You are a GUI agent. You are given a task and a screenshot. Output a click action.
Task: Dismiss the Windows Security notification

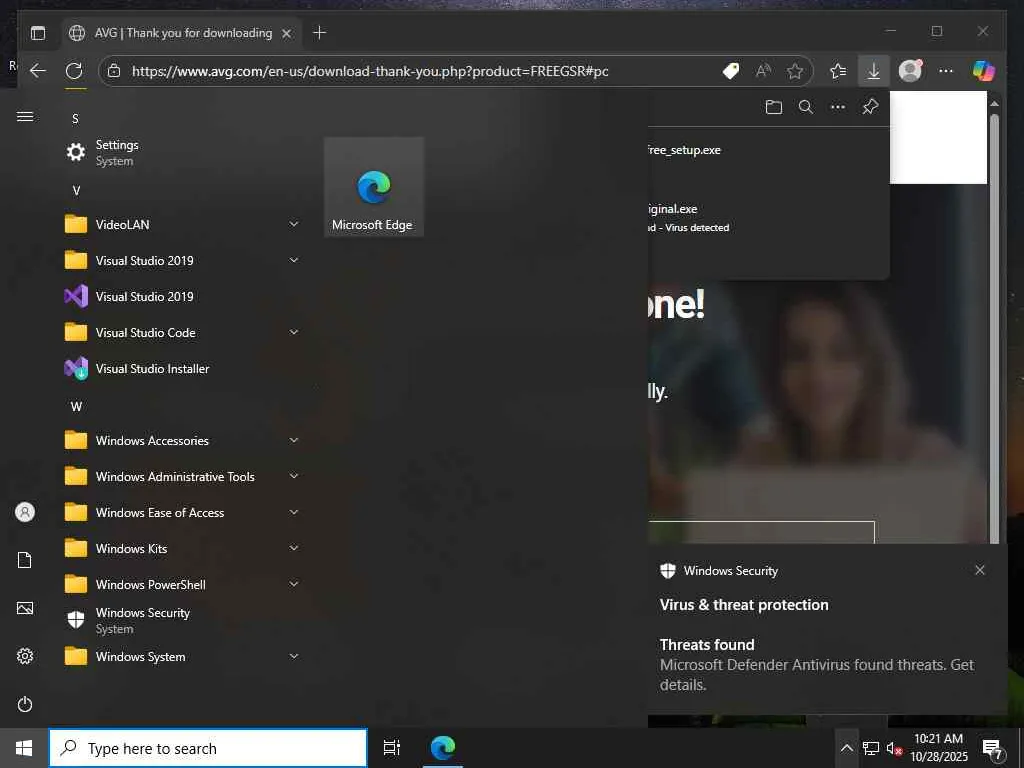coord(980,570)
